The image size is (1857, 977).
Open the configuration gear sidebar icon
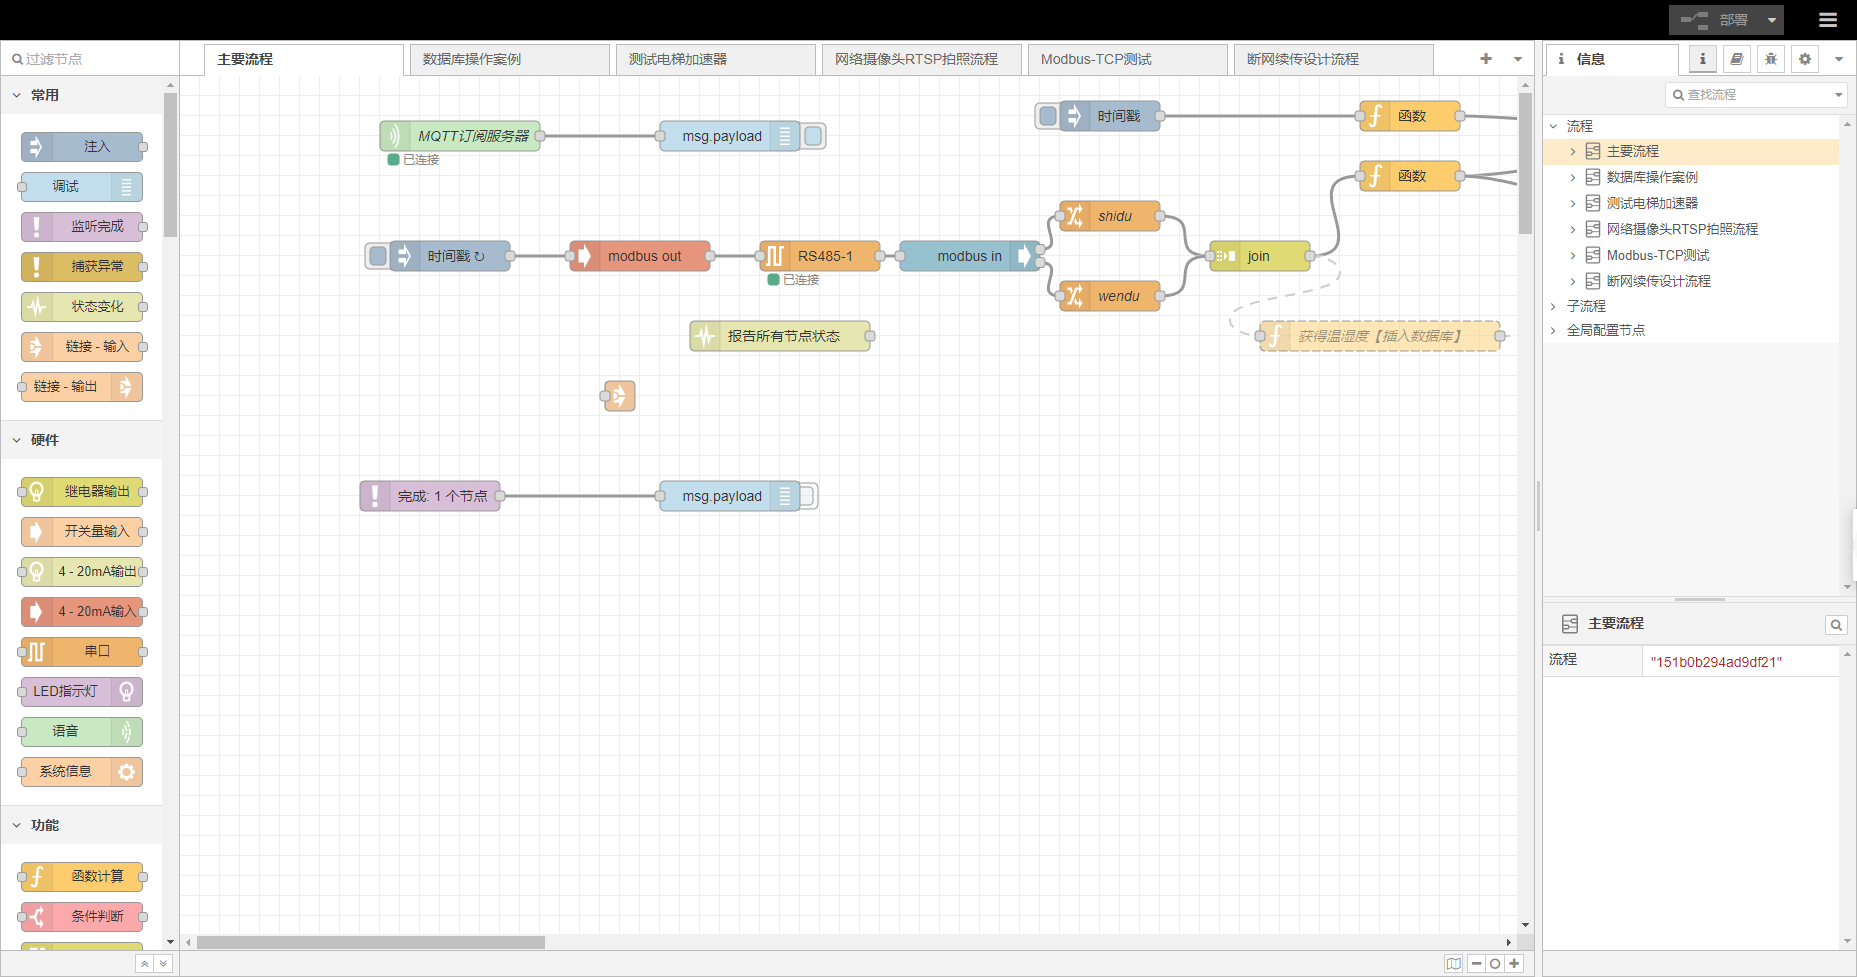pos(1805,59)
